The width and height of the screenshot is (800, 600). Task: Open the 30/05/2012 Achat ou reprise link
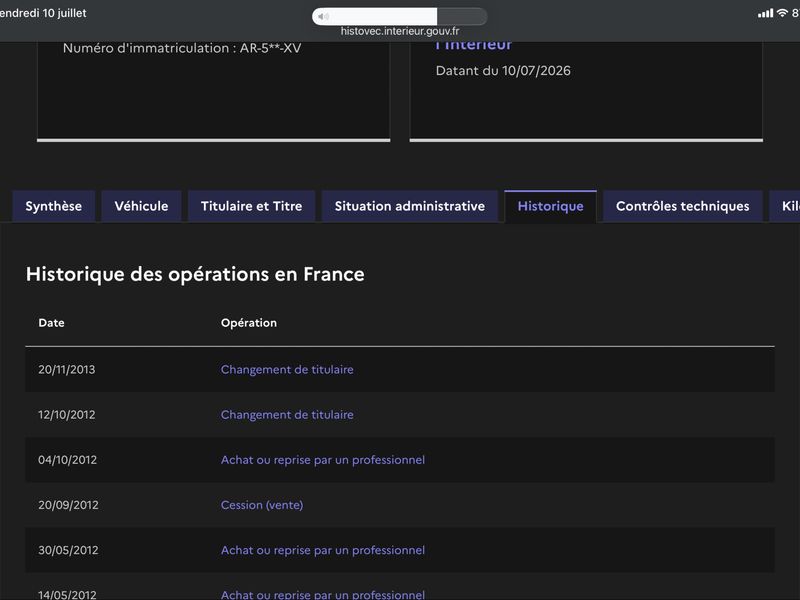[323, 550]
